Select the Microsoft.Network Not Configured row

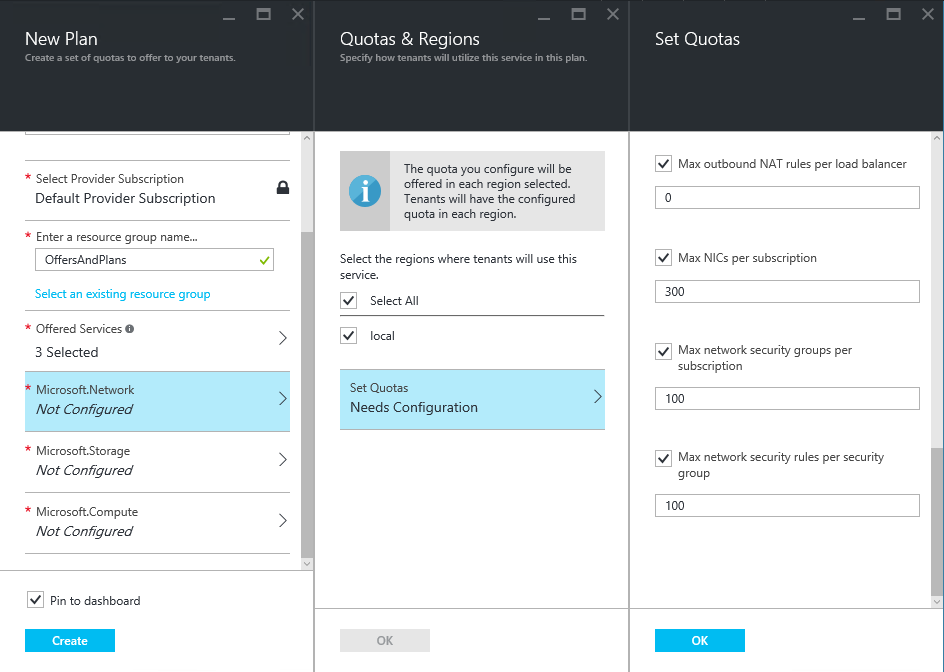coord(157,401)
